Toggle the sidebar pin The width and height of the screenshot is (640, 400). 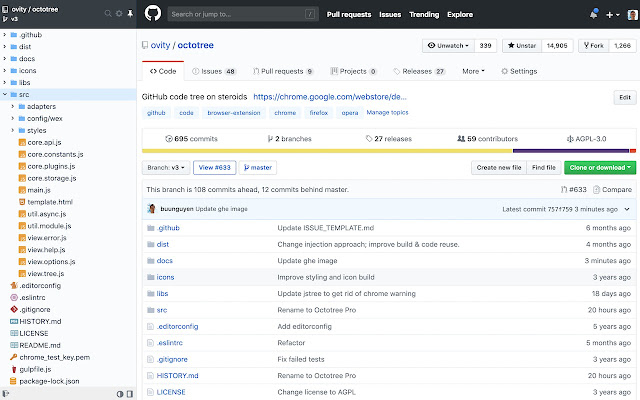[132, 14]
